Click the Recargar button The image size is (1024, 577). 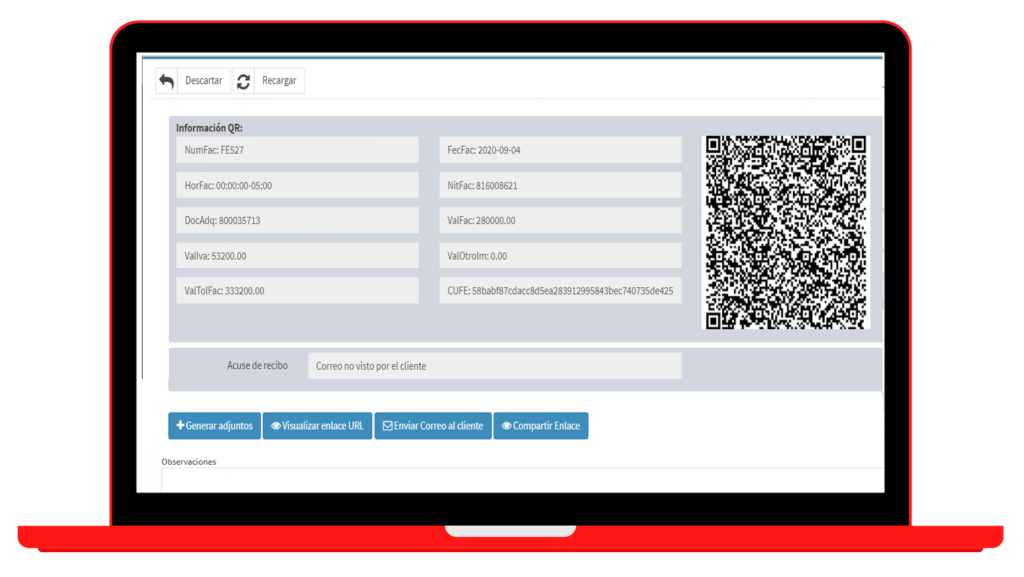click(x=279, y=81)
